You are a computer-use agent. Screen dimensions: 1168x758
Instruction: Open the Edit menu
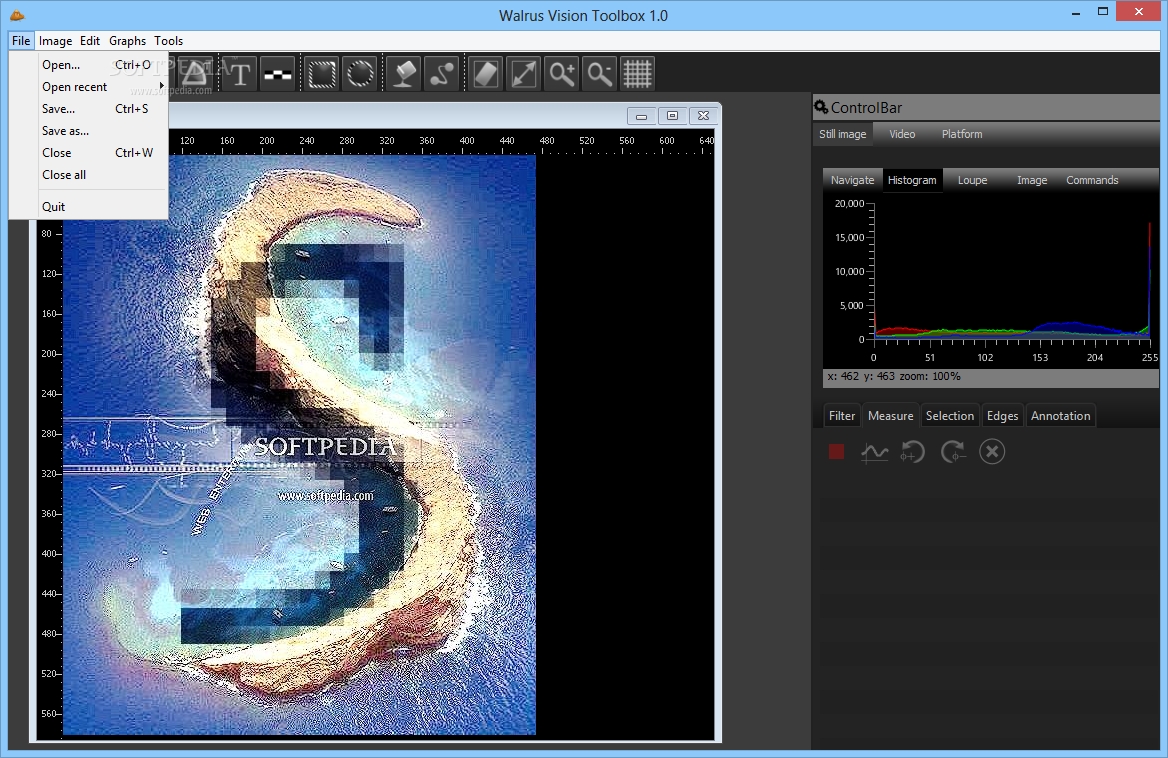[x=90, y=41]
